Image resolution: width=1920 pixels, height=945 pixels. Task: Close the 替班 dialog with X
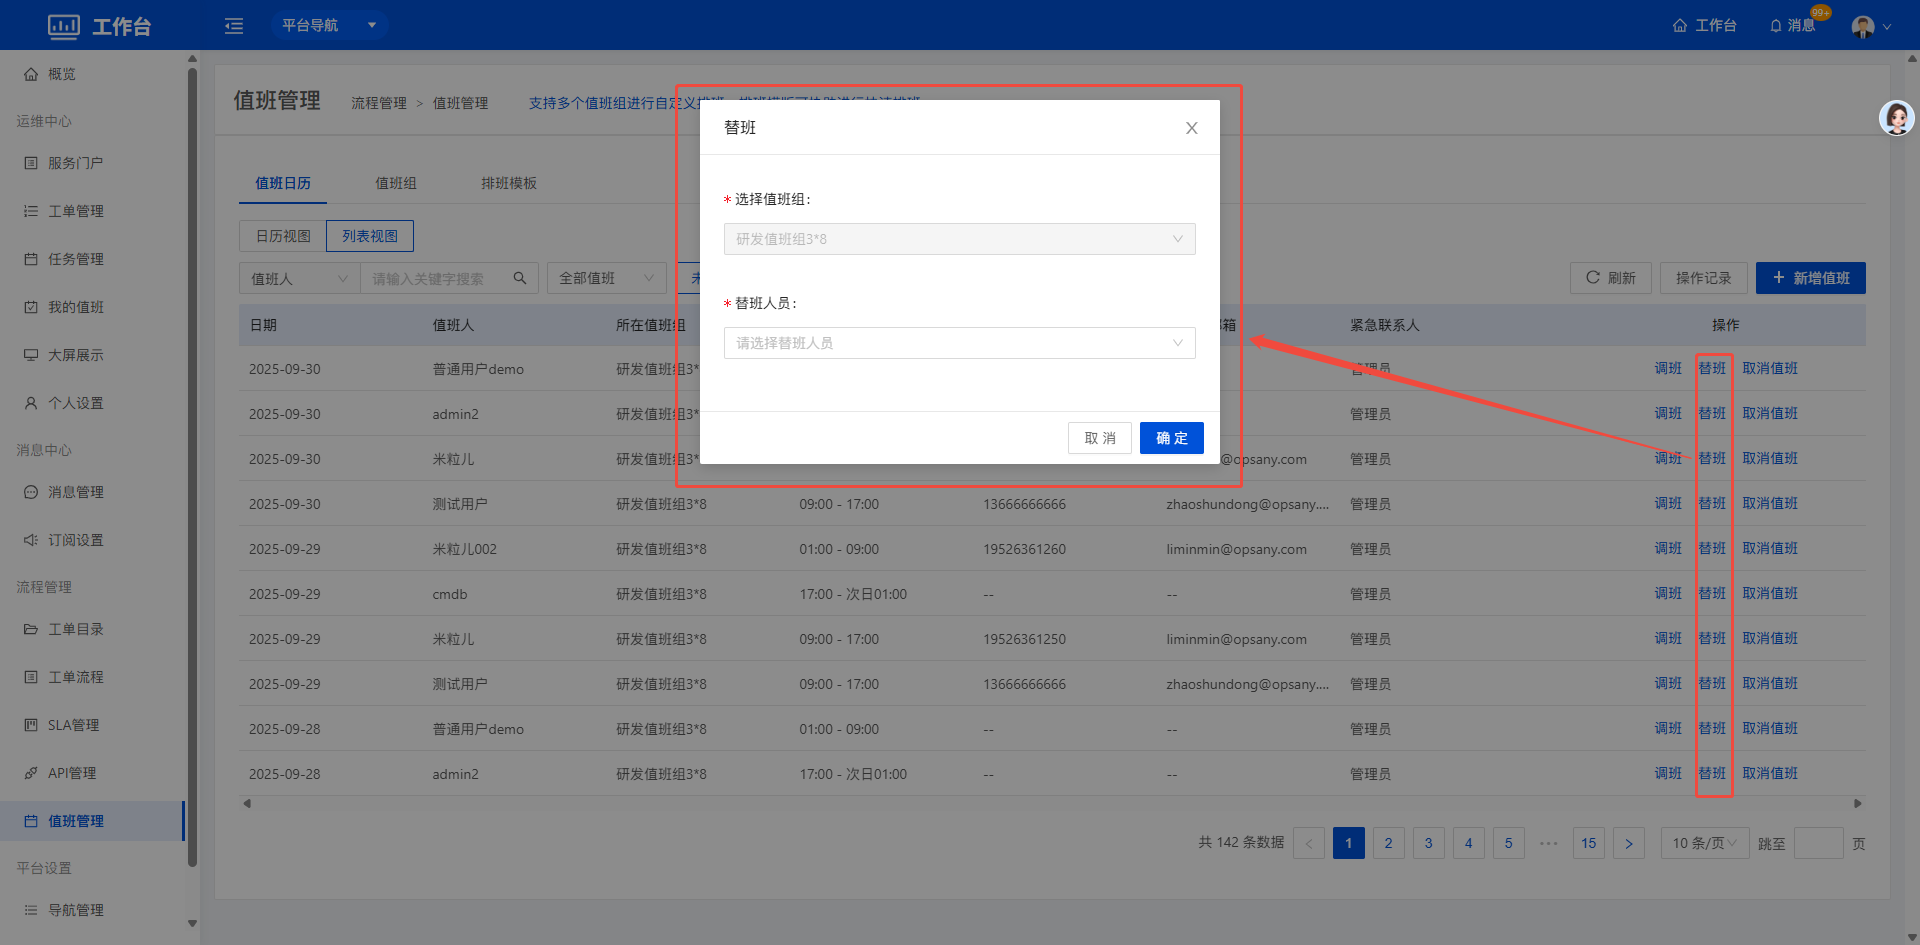point(1191,128)
